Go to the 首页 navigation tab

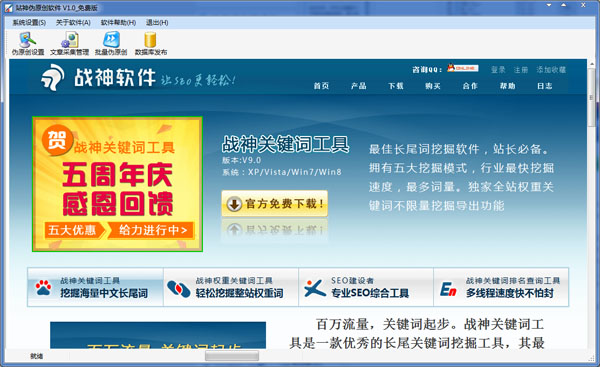click(321, 86)
